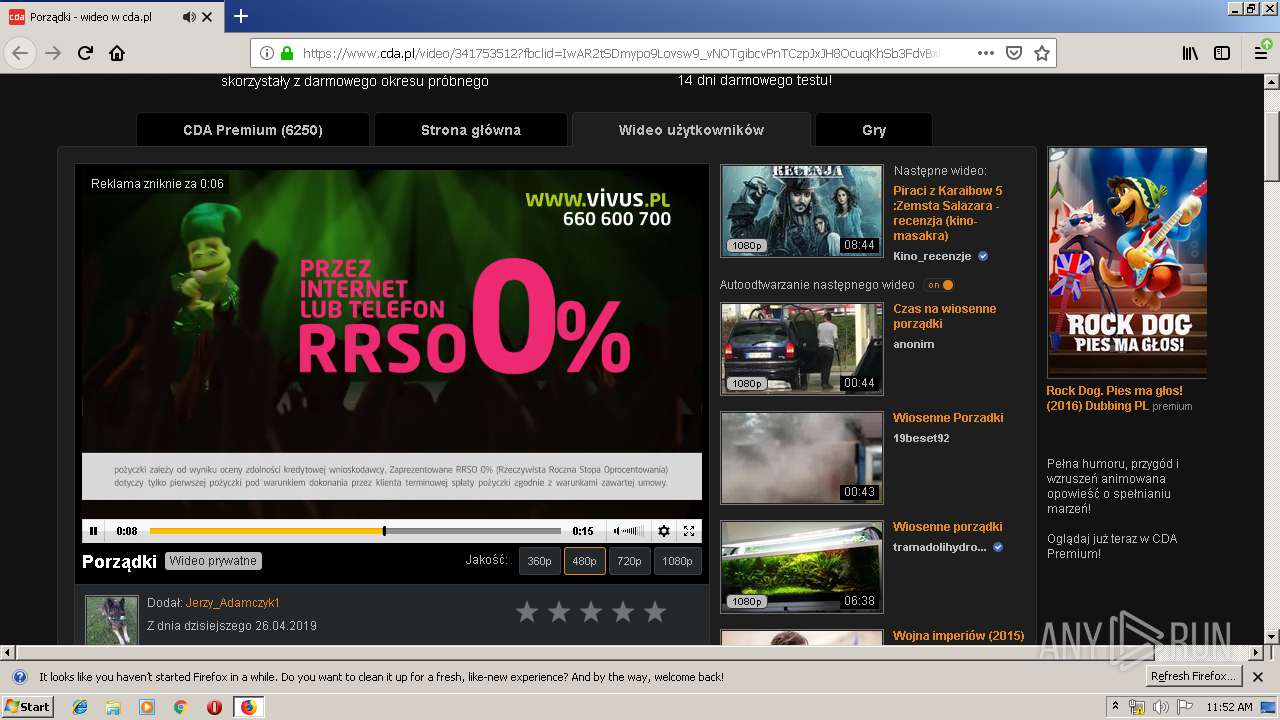Open a new browser tab
Image resolution: width=1280 pixels, height=720 pixels.
point(241,16)
